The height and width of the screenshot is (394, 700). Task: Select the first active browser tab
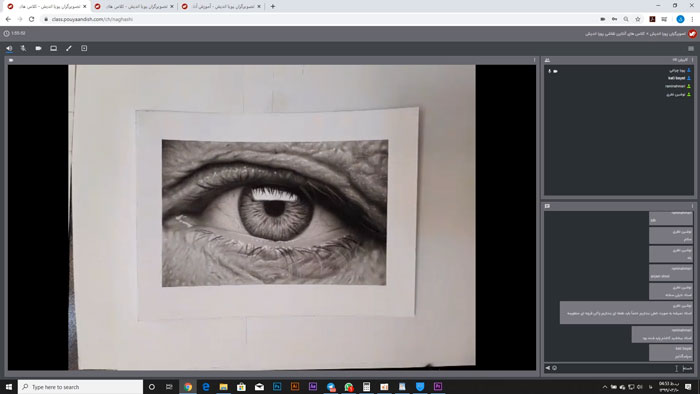coord(46,7)
